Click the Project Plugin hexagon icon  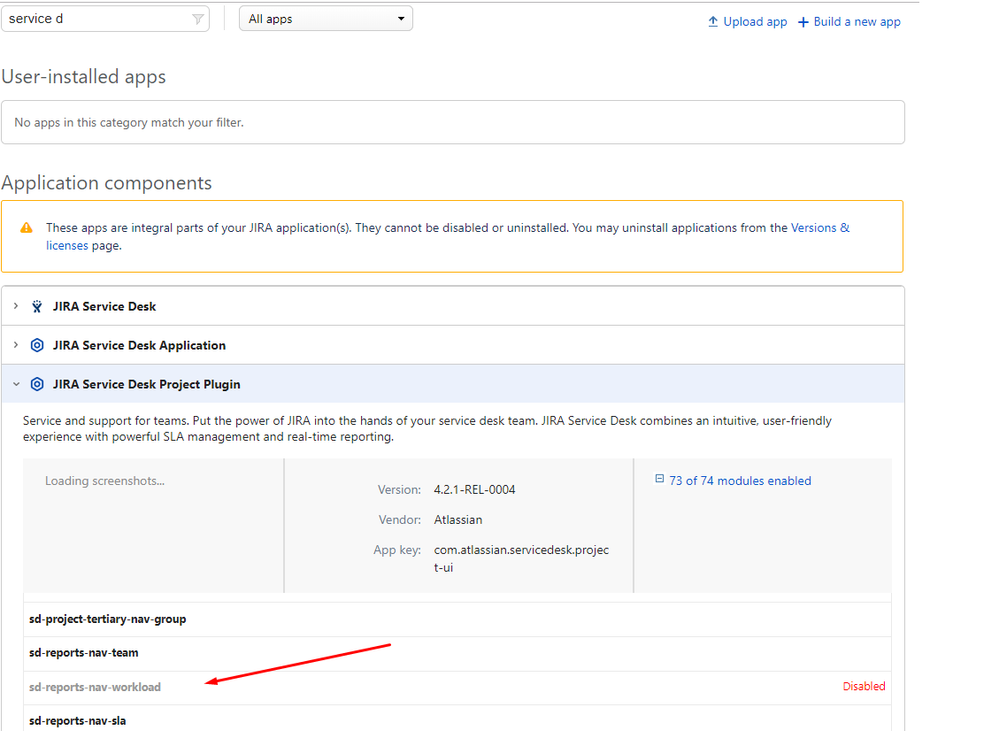click(37, 384)
